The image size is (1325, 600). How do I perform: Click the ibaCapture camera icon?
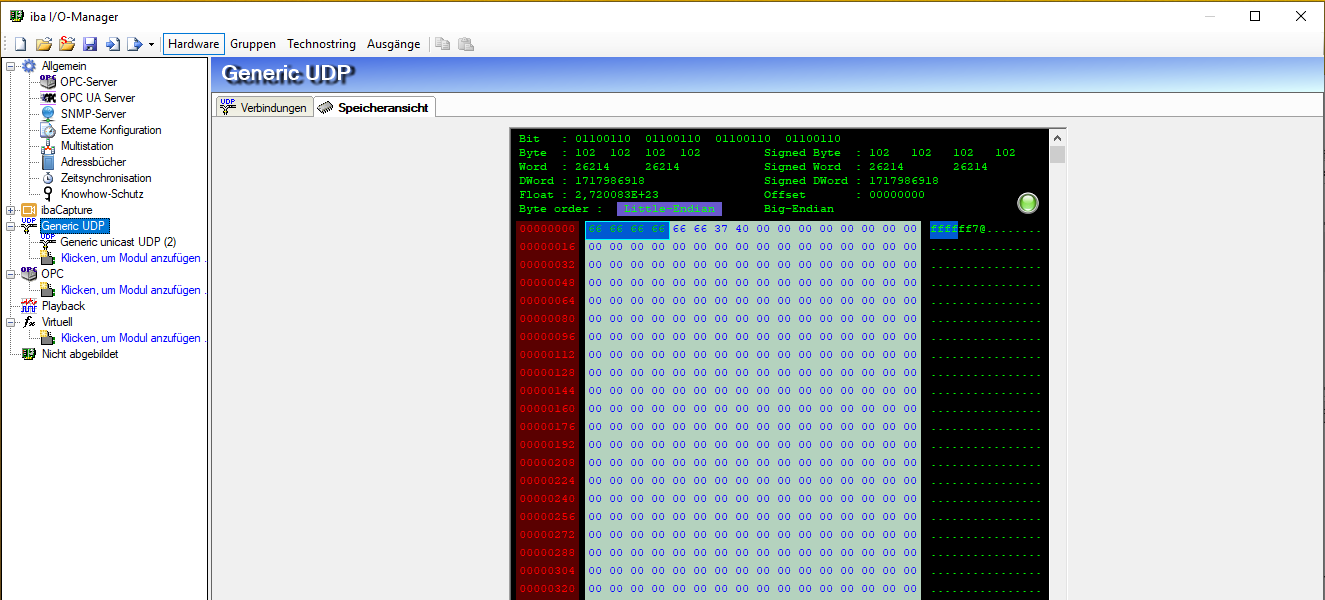coord(29,210)
